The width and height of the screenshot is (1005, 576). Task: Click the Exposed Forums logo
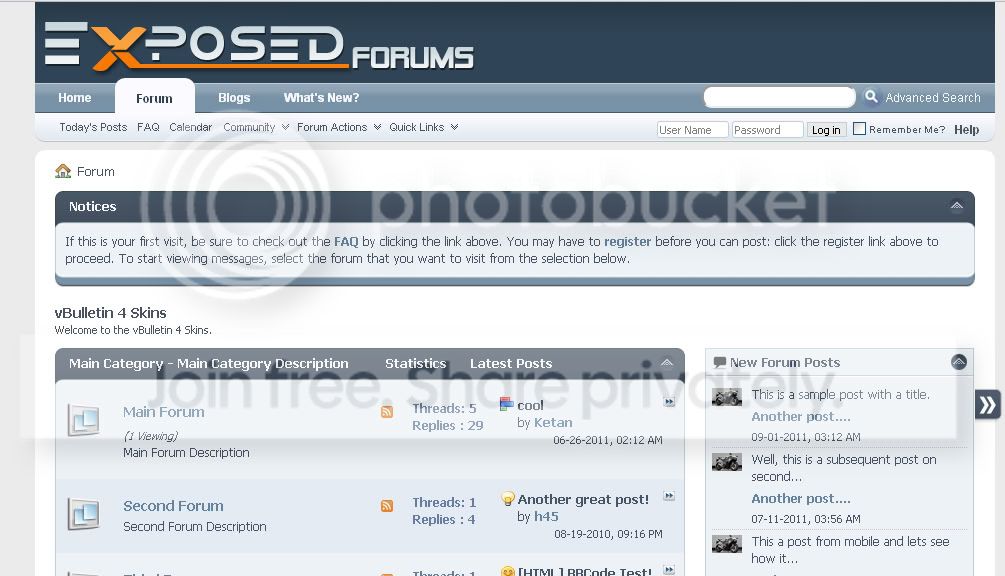pos(259,47)
